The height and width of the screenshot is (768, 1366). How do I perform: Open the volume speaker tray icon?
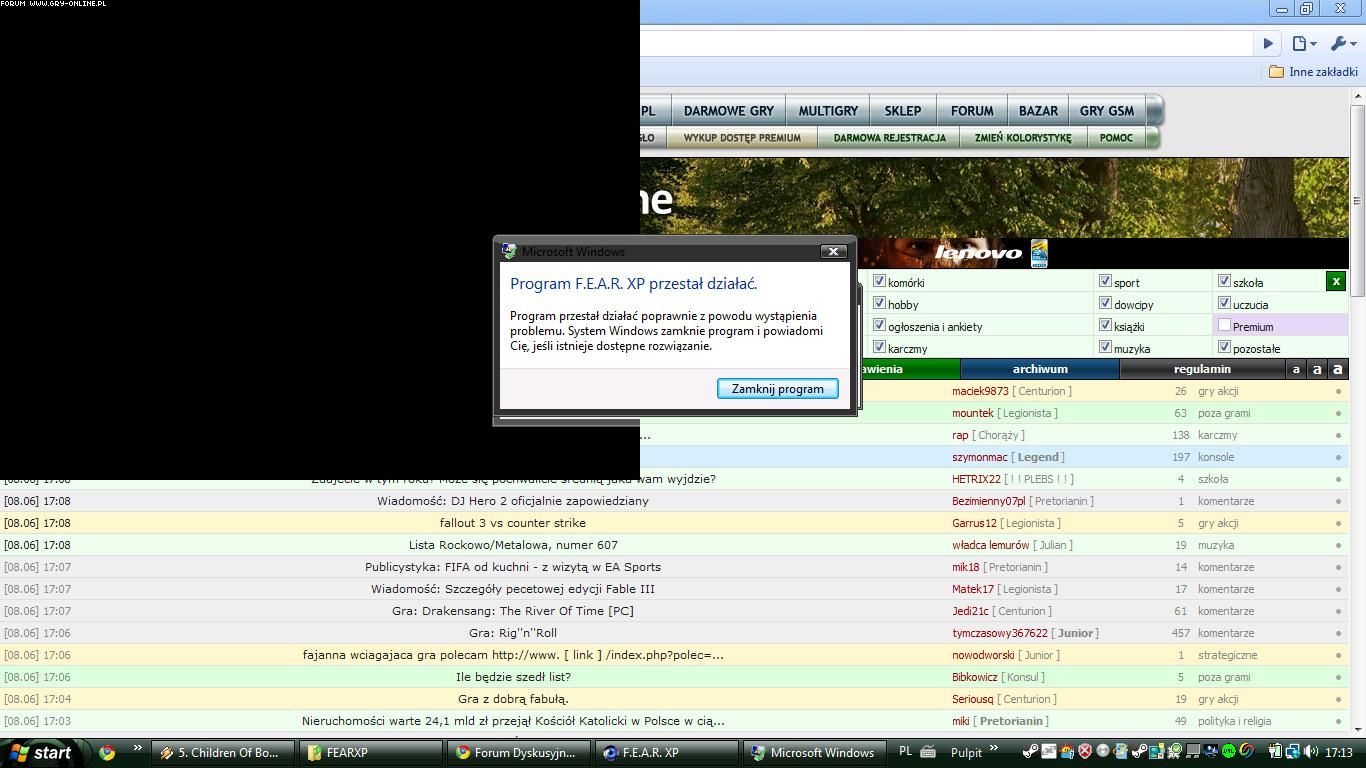(x=1311, y=752)
